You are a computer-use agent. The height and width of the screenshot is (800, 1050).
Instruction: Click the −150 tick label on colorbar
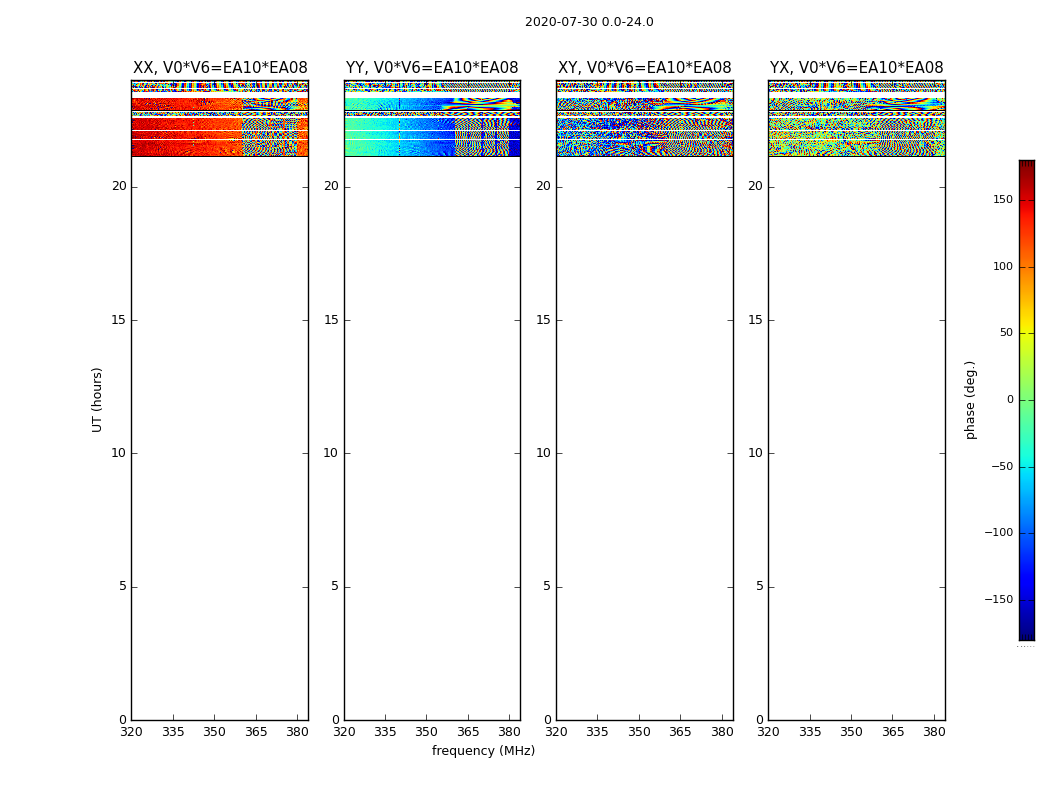998,600
